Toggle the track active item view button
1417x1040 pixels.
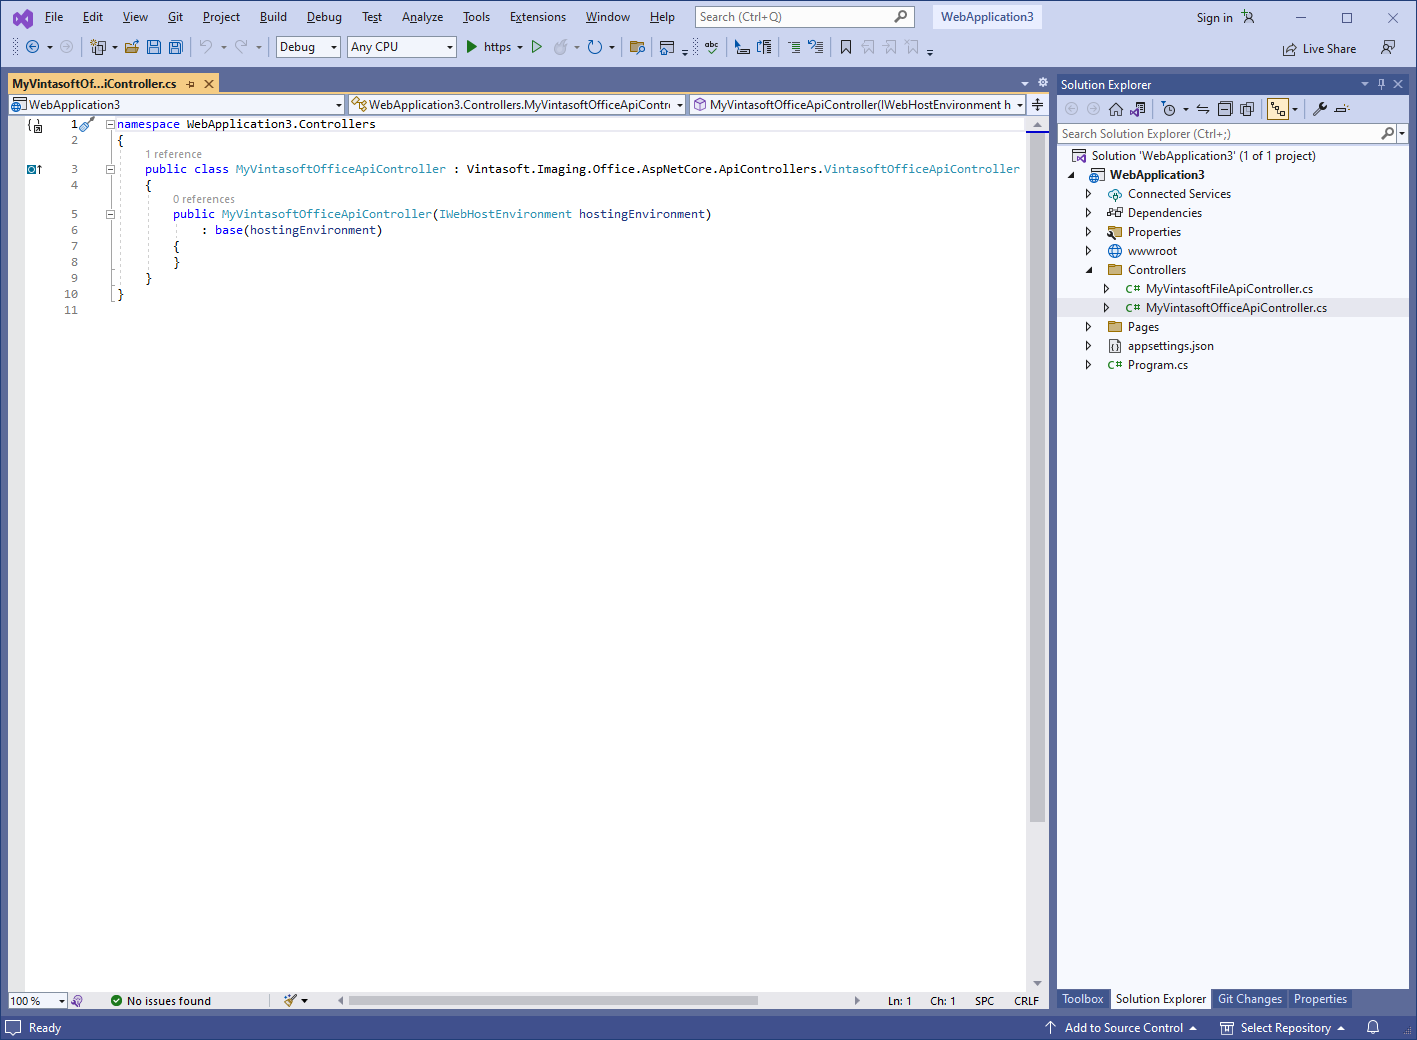1278,109
